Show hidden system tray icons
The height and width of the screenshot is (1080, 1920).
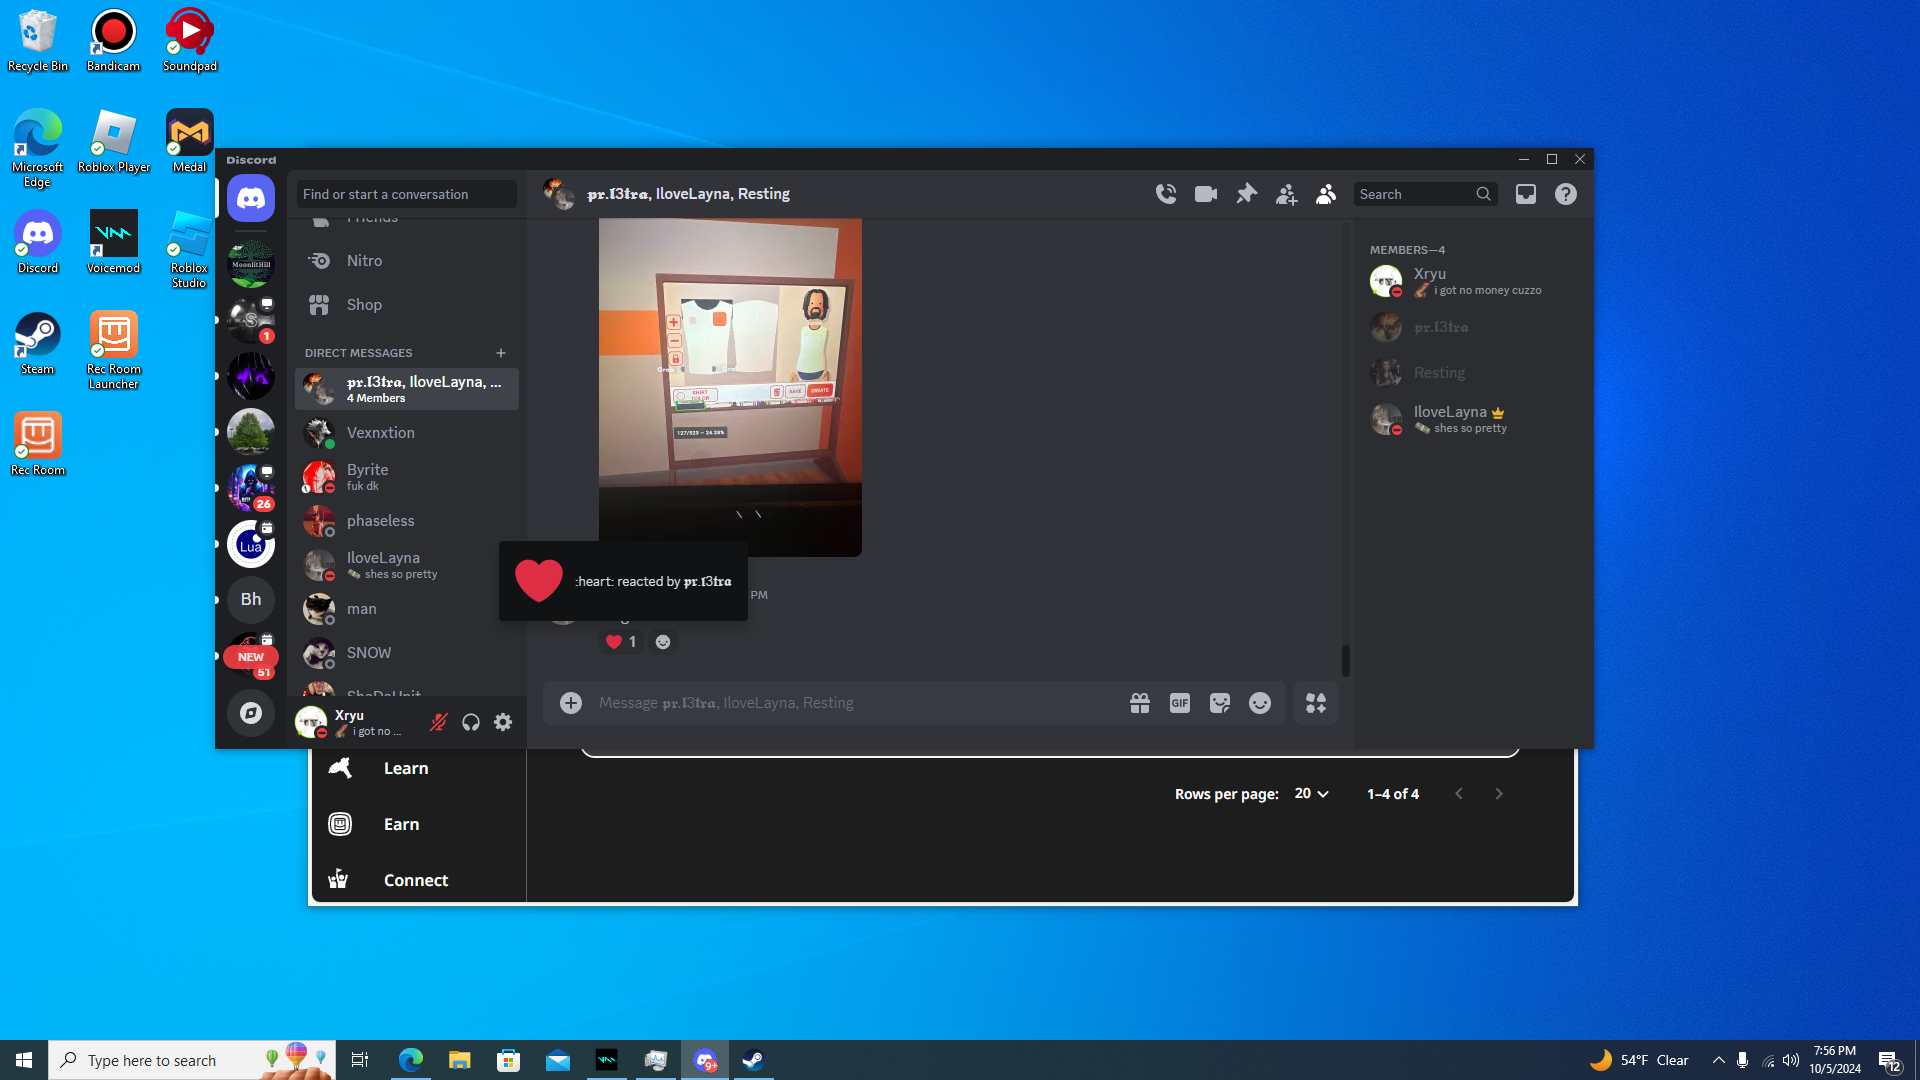(1718, 1060)
